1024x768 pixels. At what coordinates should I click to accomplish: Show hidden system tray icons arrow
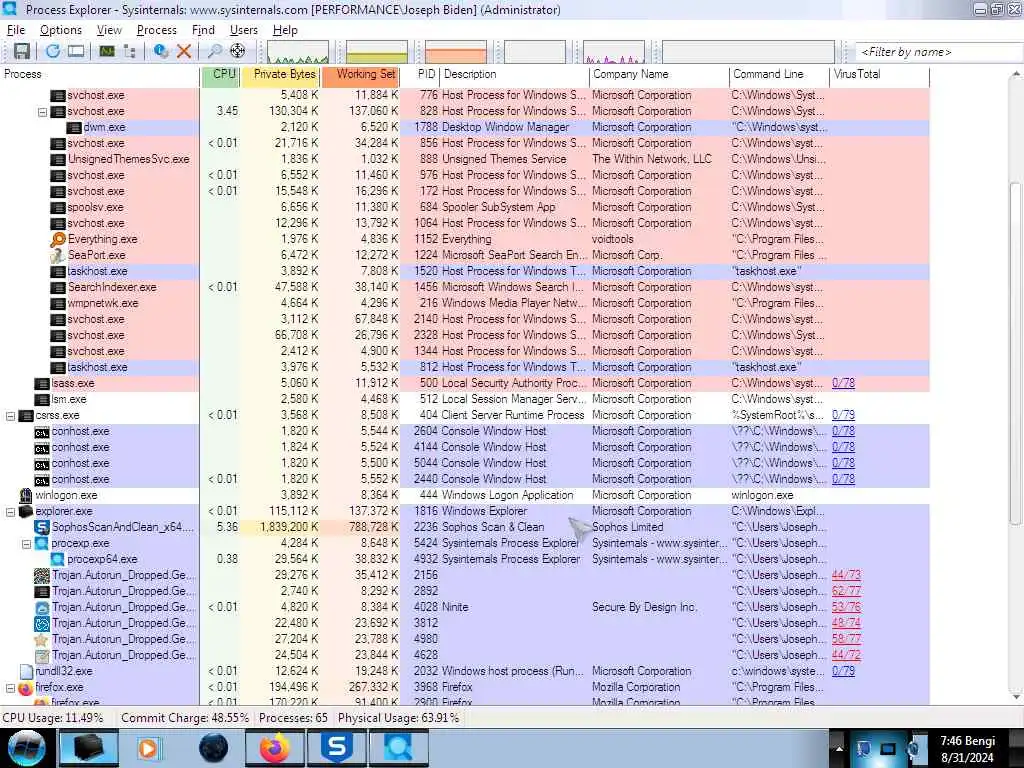pyautogui.click(x=839, y=749)
